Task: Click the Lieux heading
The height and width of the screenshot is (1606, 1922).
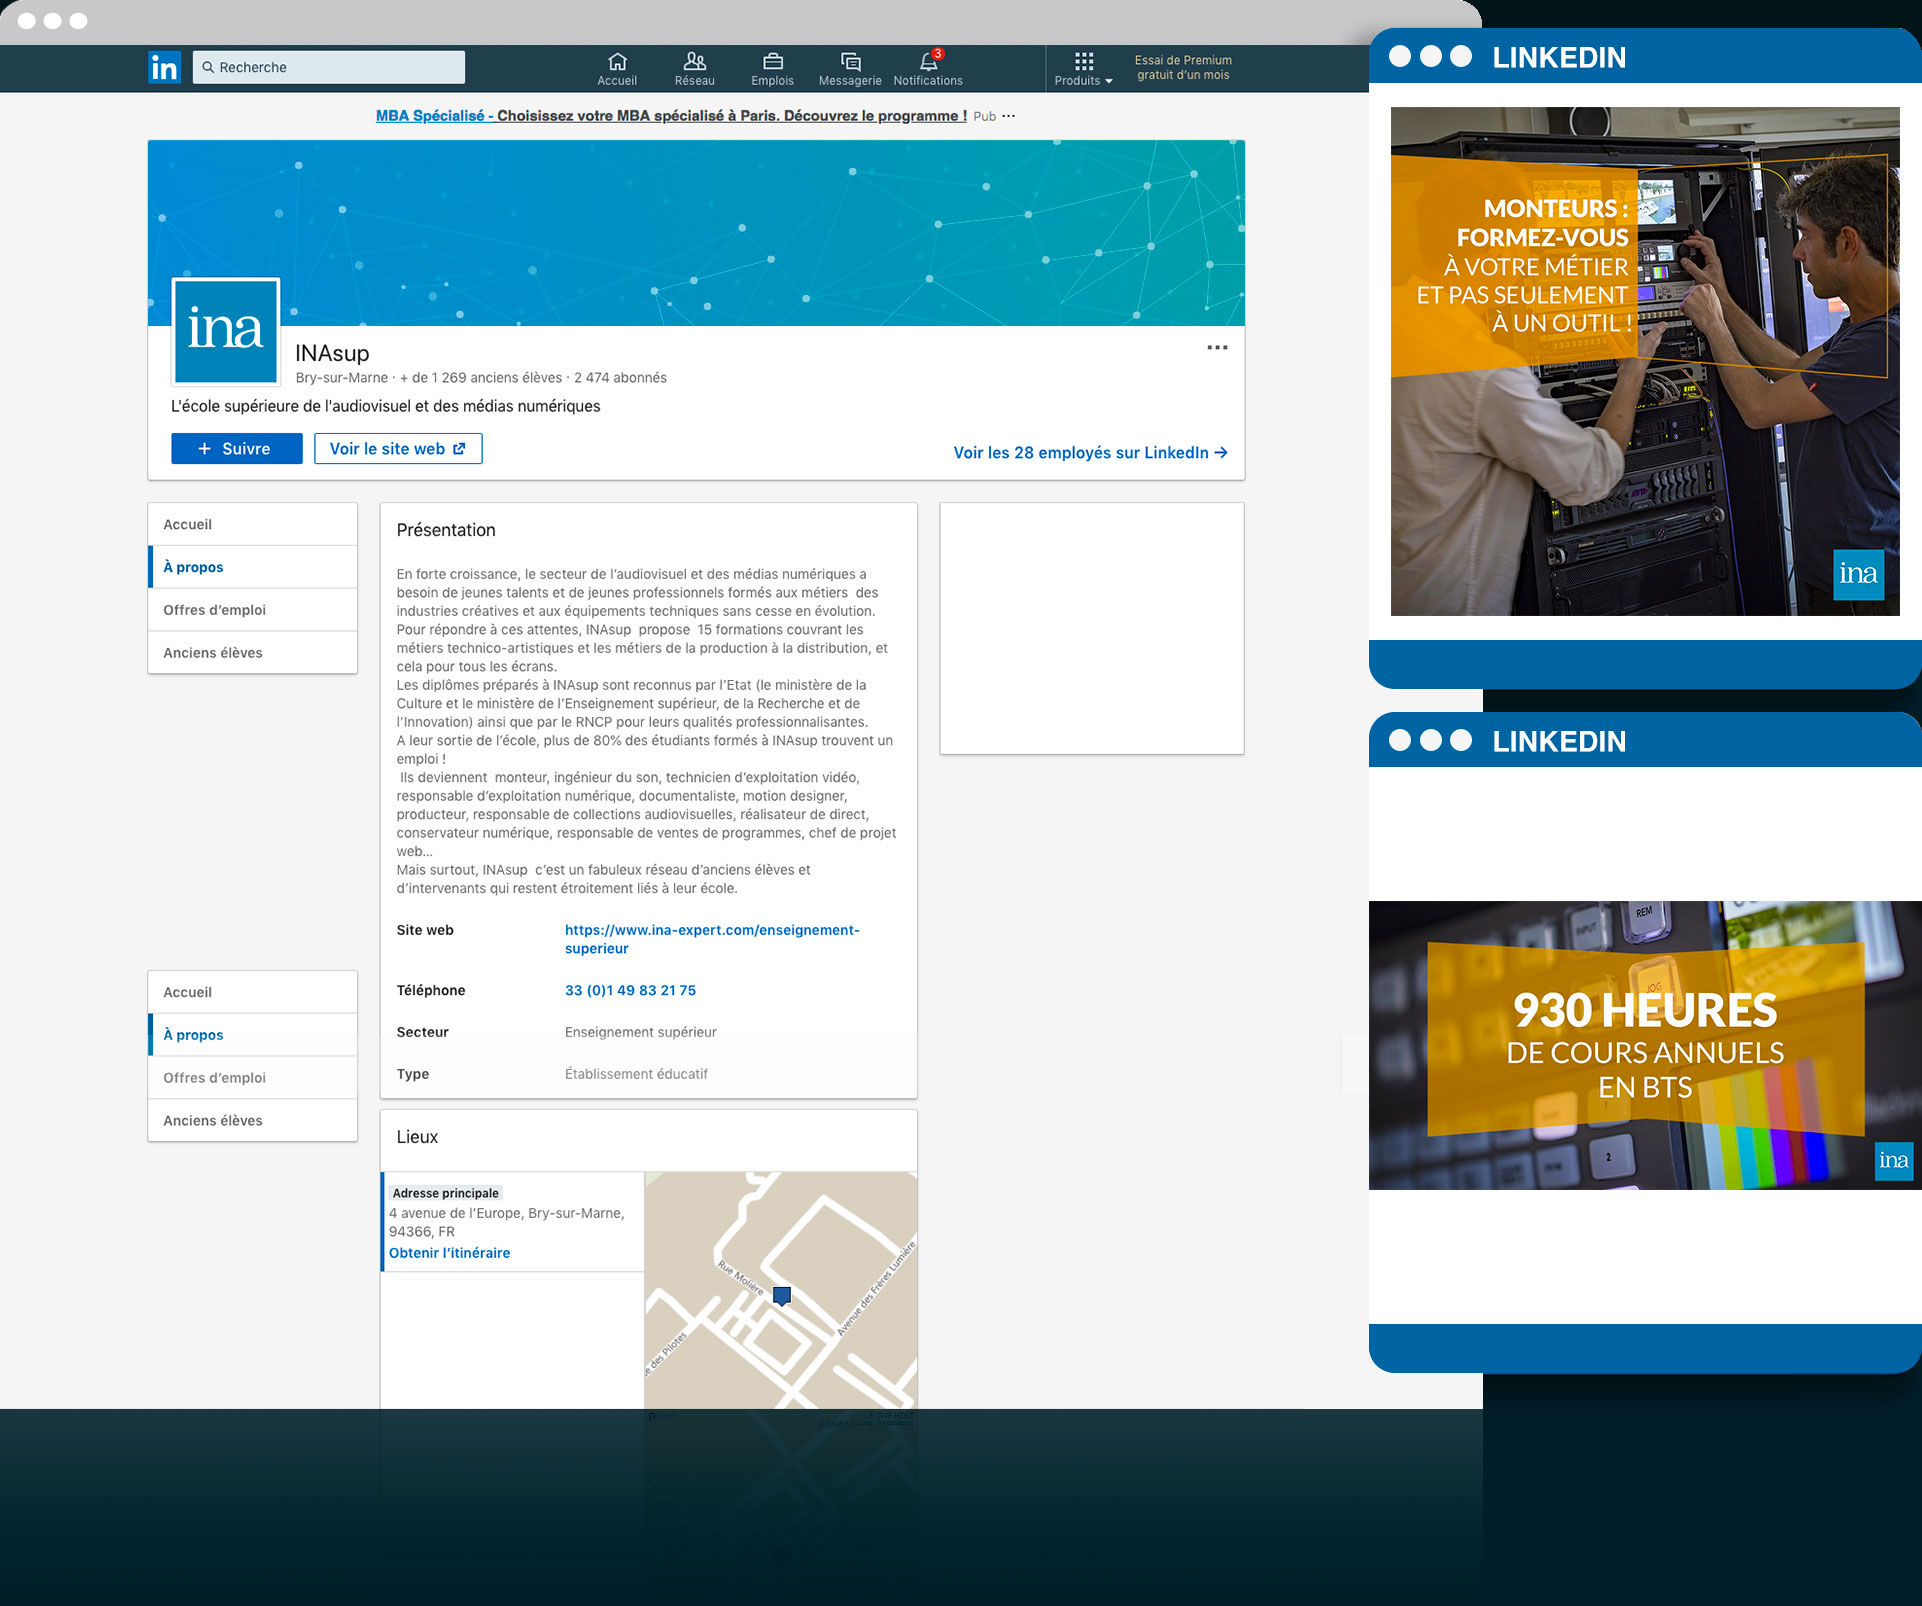Action: (417, 1137)
